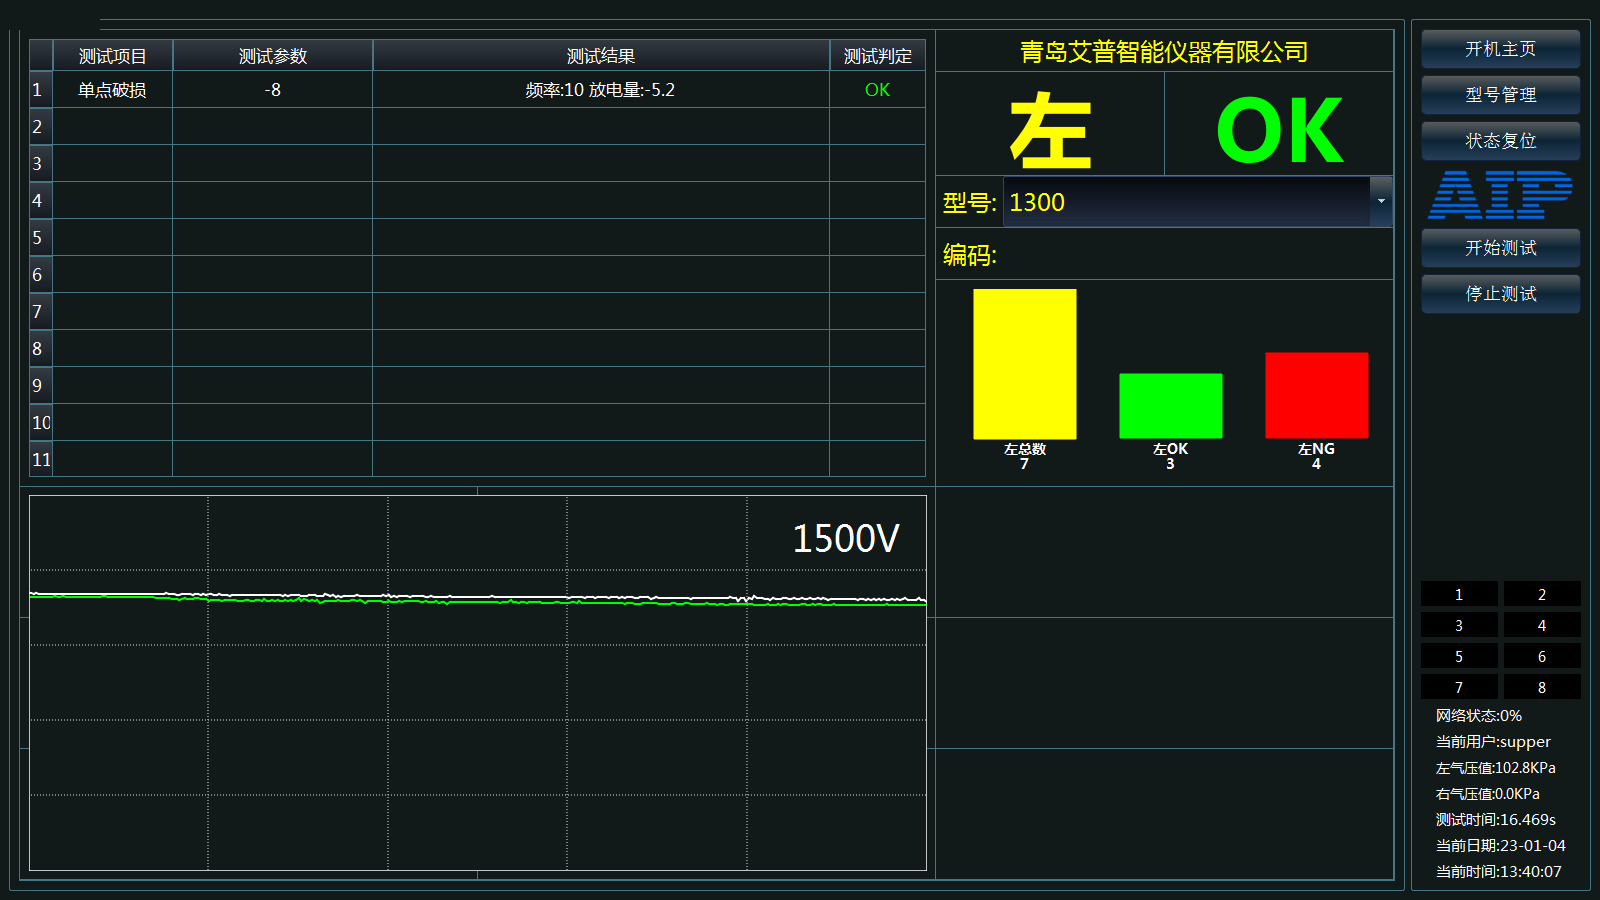Click the 网络状态:0% status entry
This screenshot has width=1600, height=900.
pos(1477,715)
